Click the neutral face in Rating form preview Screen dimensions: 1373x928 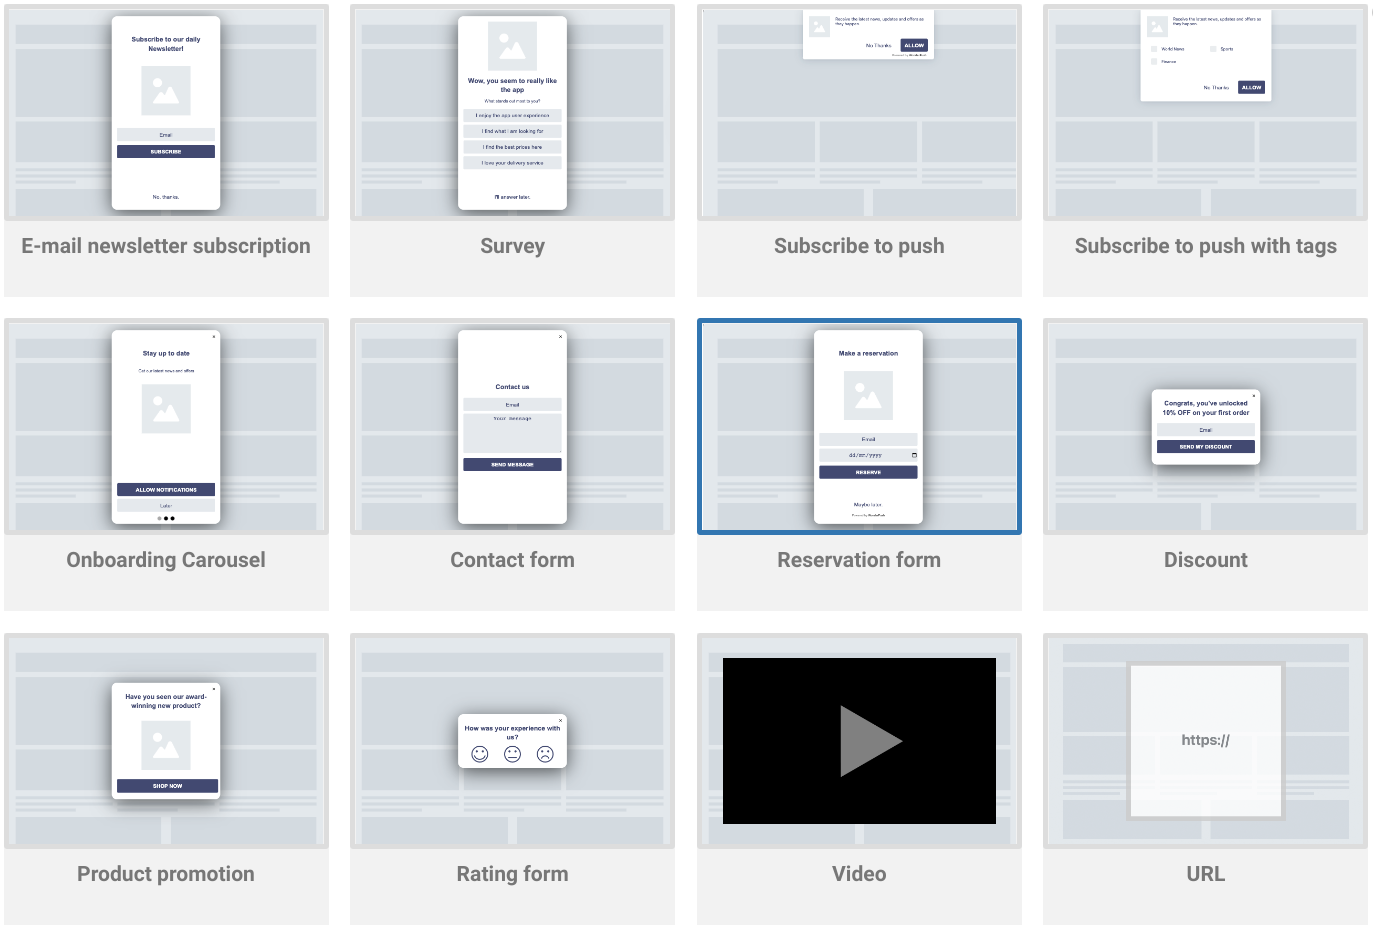tap(512, 754)
